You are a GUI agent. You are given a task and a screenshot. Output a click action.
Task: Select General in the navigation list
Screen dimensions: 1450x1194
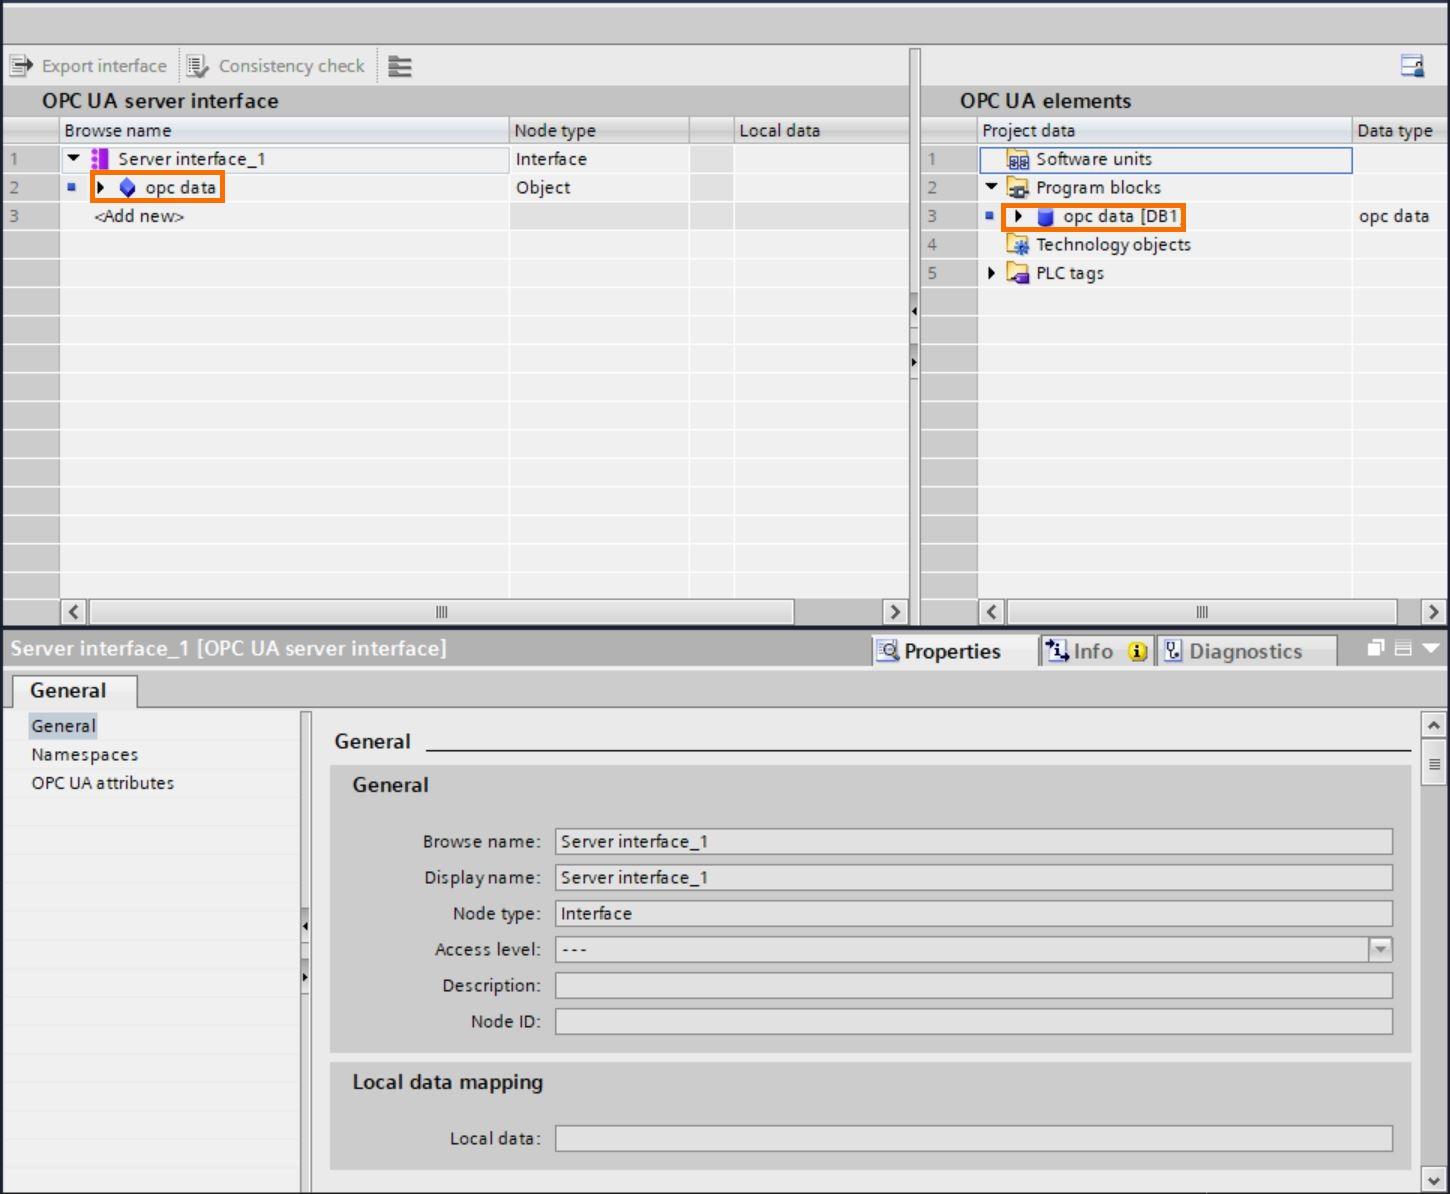point(63,726)
